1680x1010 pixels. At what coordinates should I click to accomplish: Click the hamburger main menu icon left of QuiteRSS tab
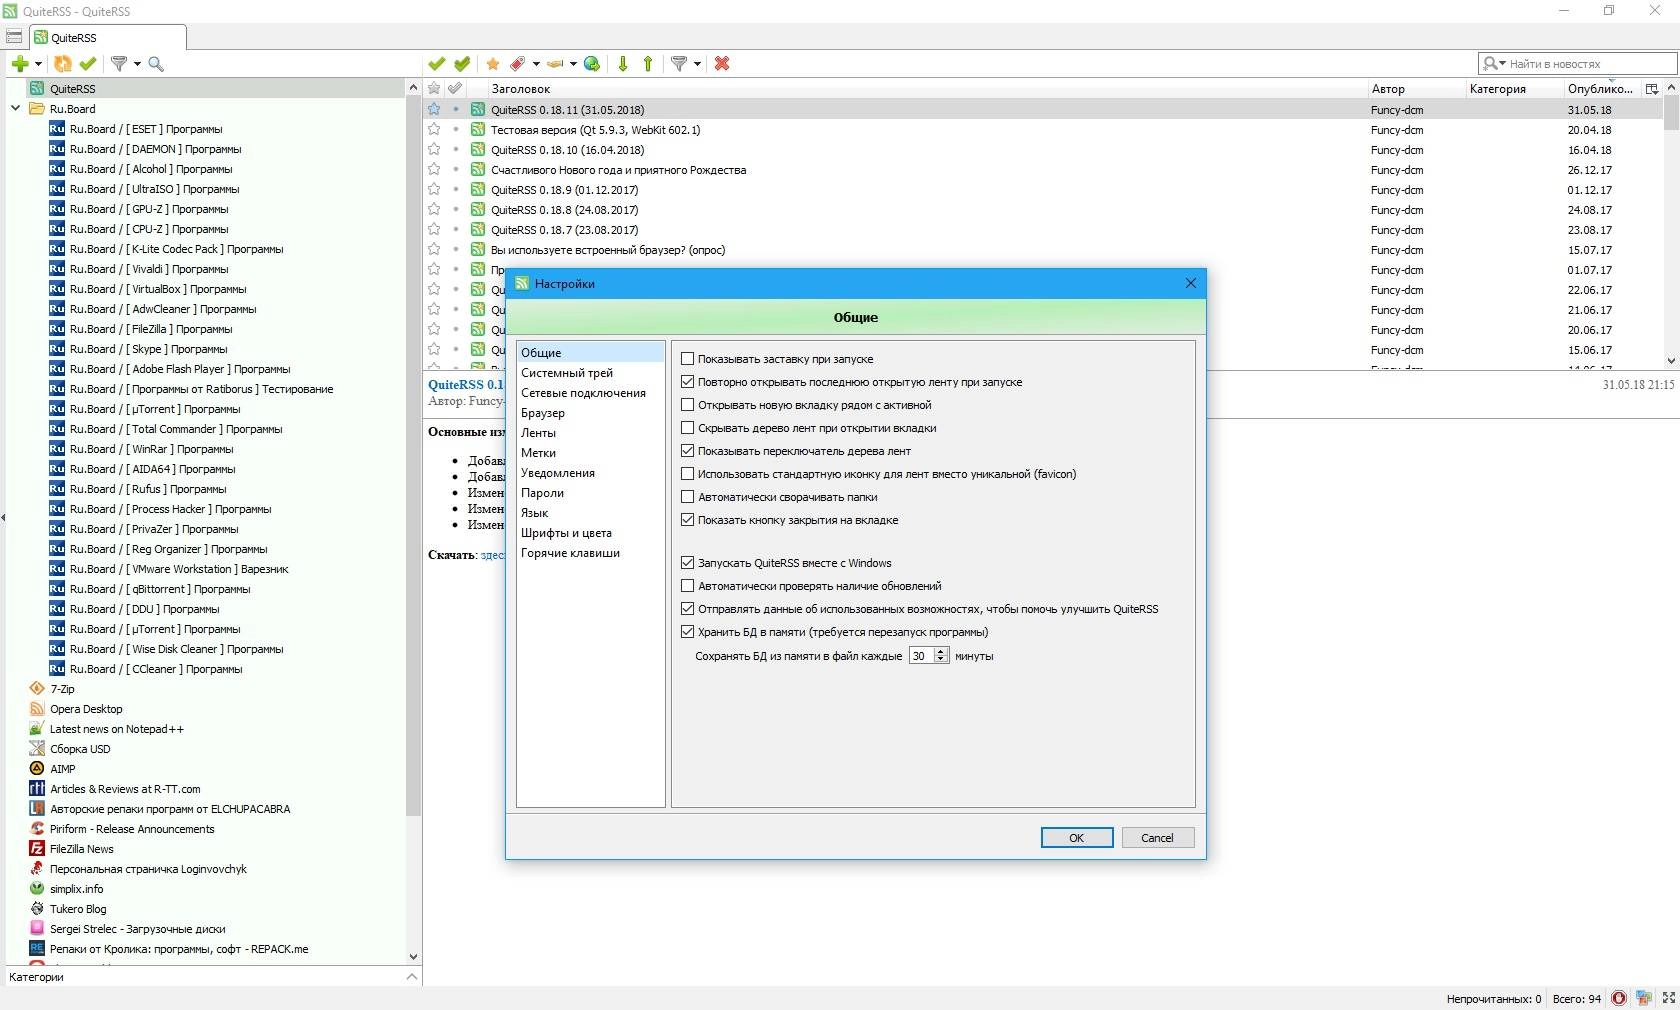[x=14, y=37]
